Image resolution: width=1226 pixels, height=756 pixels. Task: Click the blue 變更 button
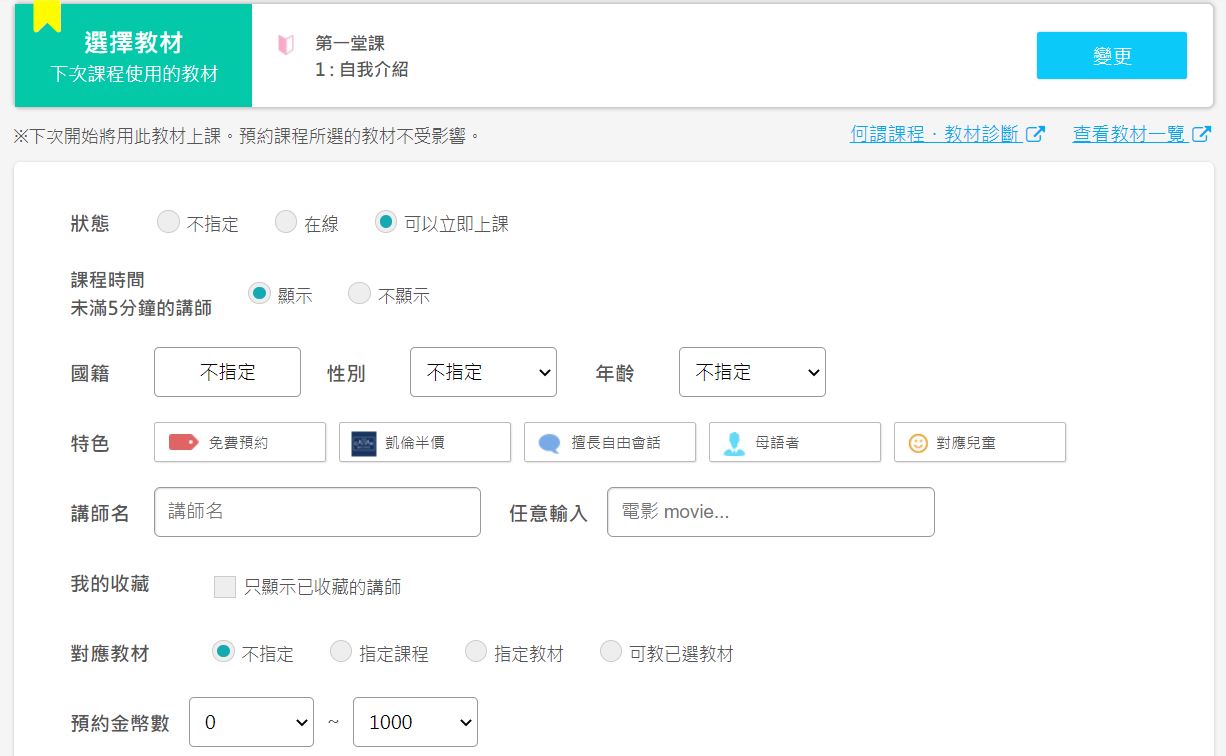[1111, 55]
